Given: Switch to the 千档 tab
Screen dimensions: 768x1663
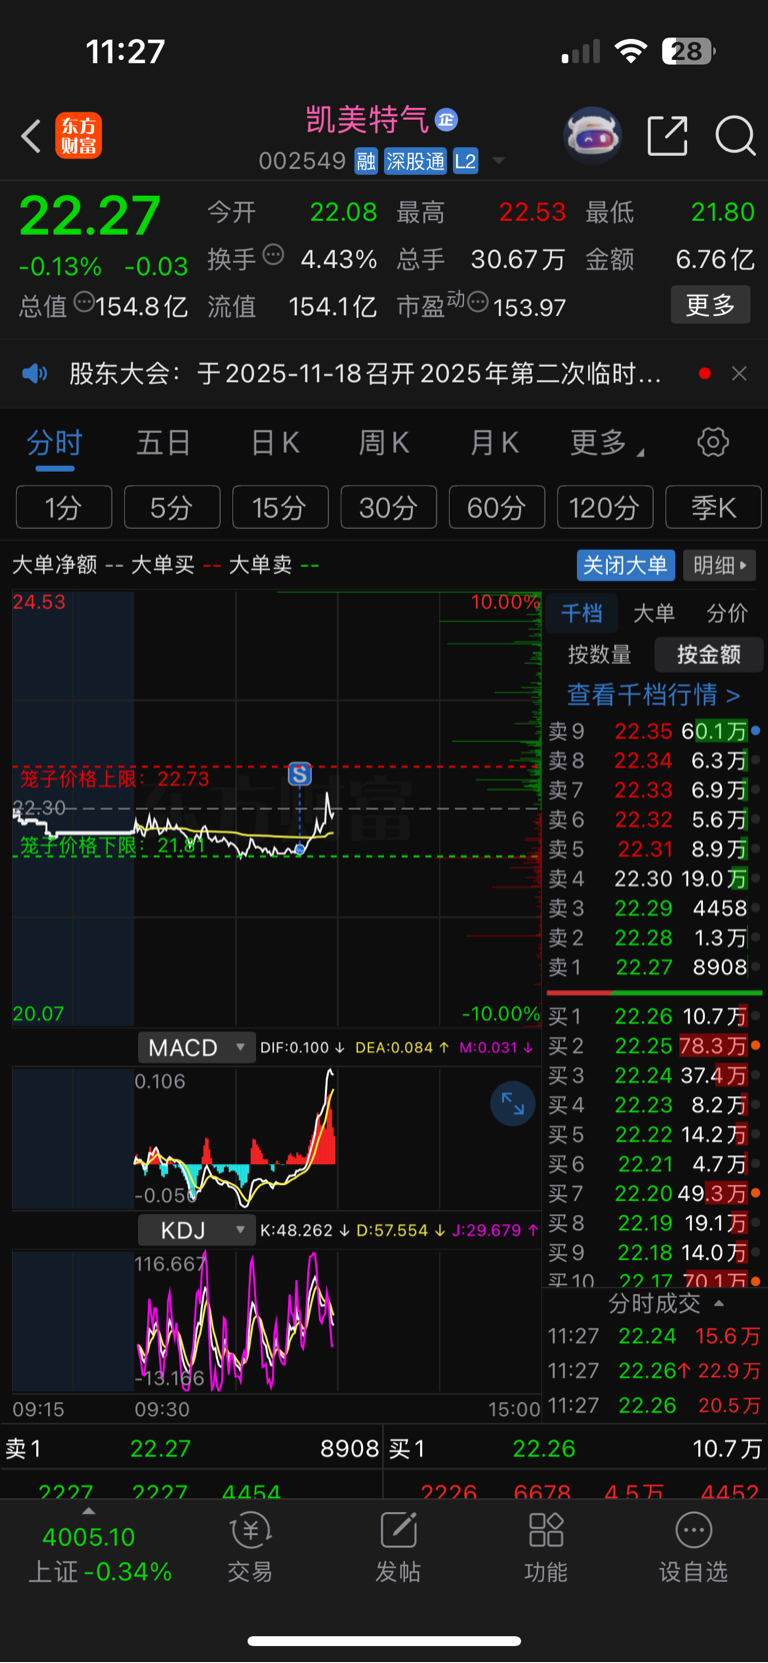Looking at the screenshot, I should tap(581, 613).
